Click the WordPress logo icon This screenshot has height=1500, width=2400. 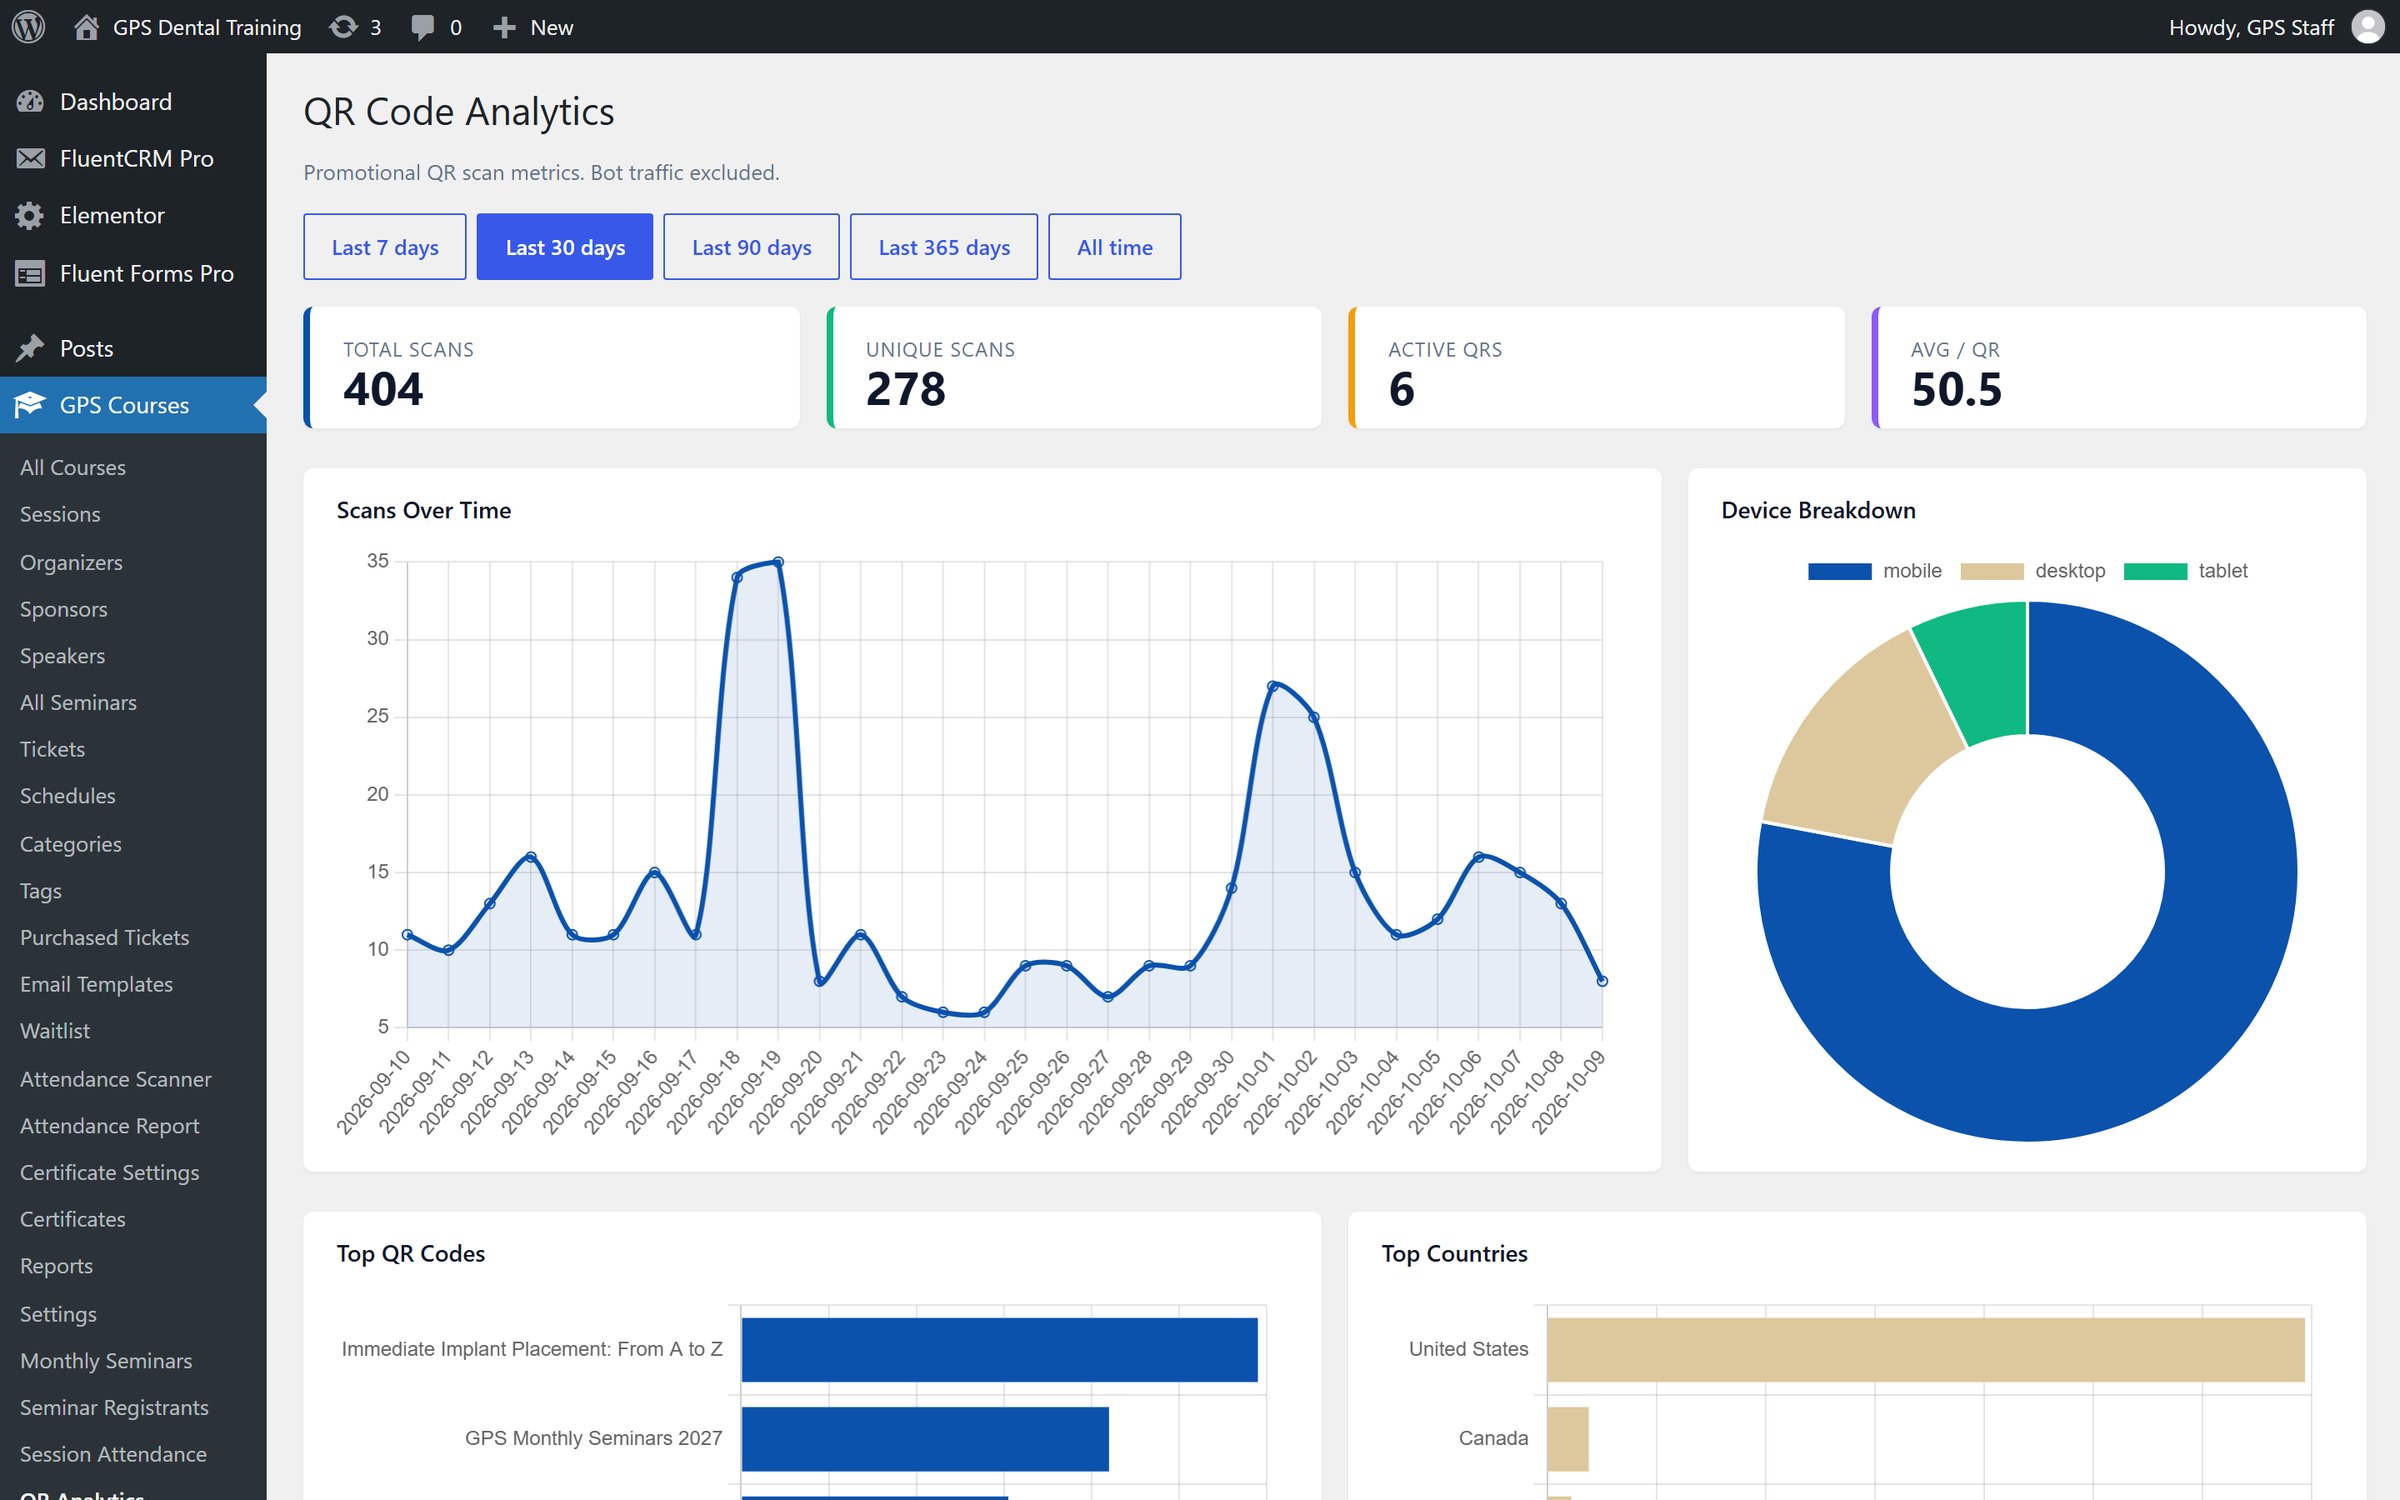click(x=29, y=27)
